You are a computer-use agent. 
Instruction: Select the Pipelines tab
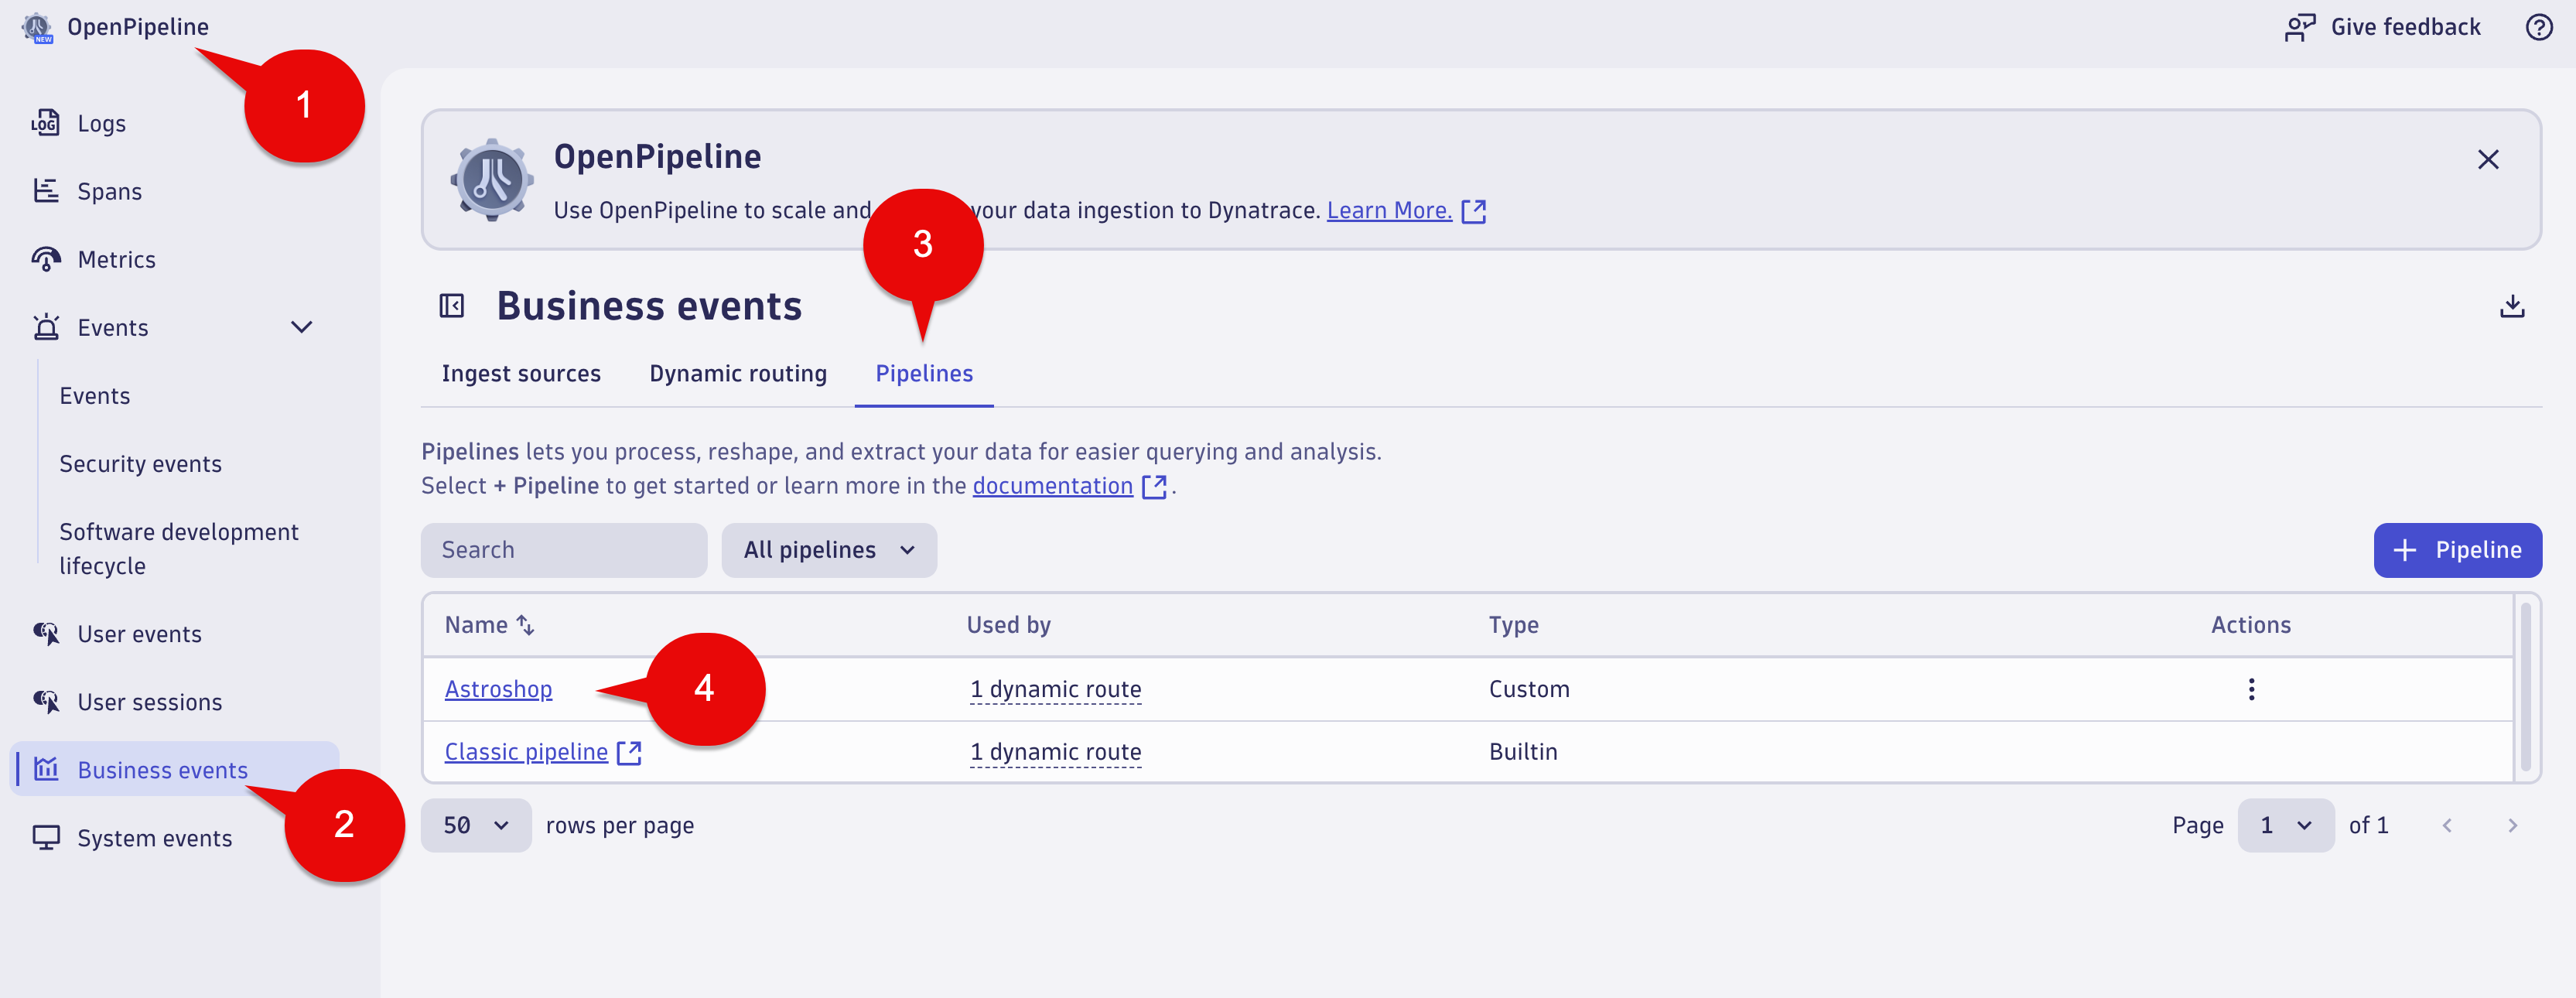coord(924,374)
